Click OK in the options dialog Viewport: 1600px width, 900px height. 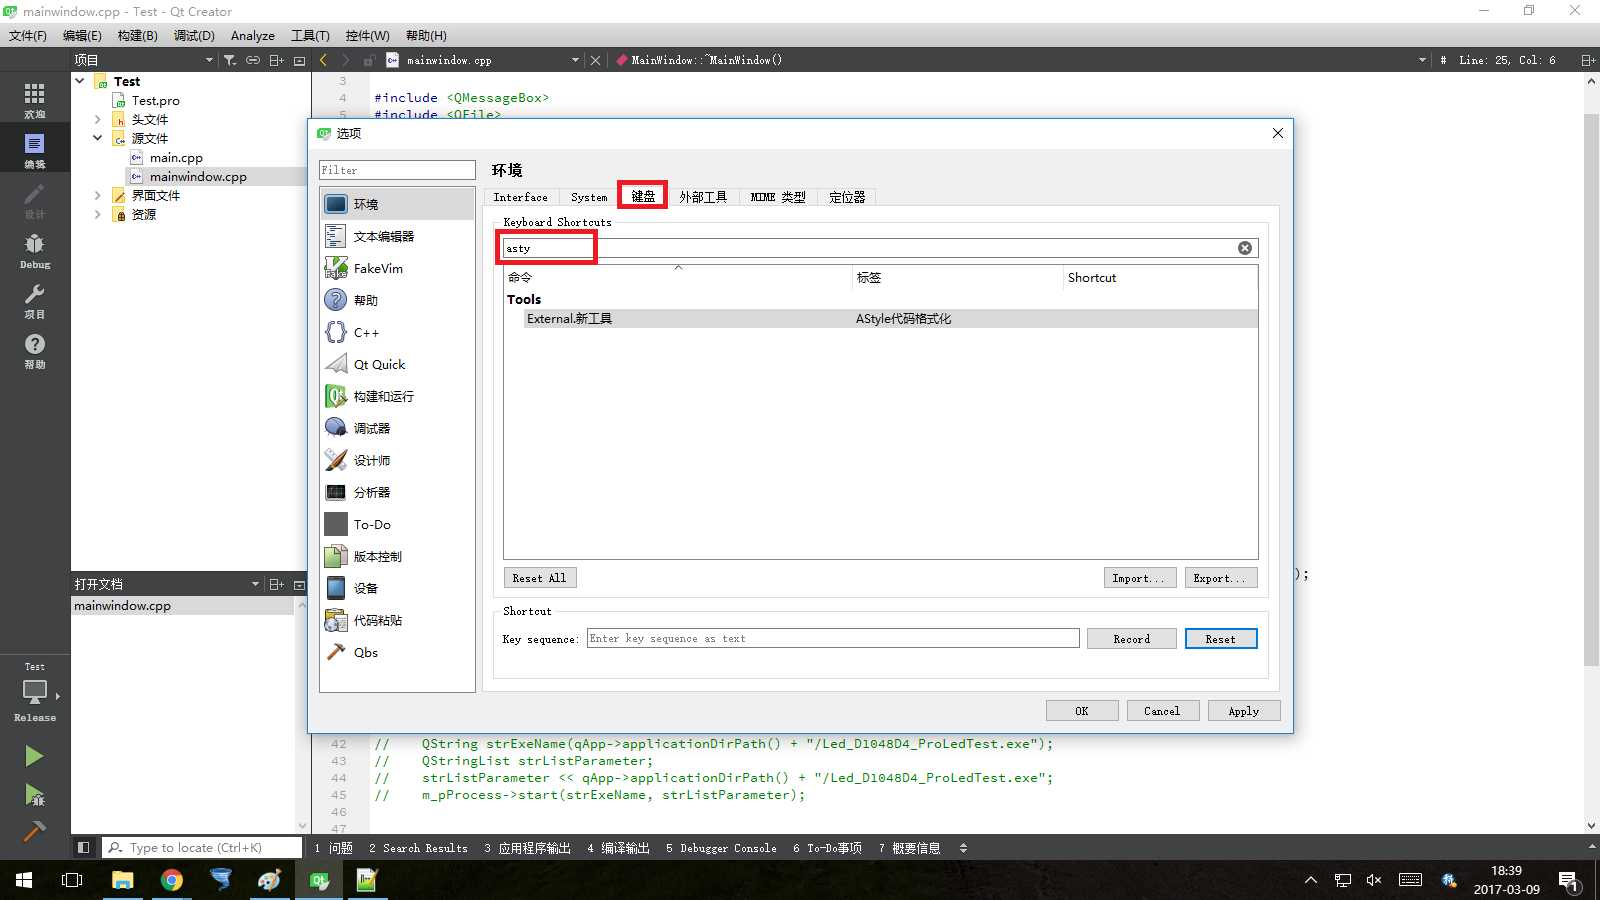1082,711
